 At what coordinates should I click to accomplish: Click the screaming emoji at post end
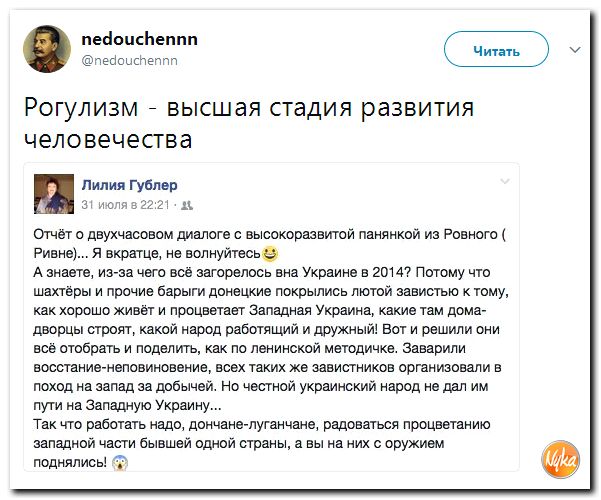pos(121,463)
